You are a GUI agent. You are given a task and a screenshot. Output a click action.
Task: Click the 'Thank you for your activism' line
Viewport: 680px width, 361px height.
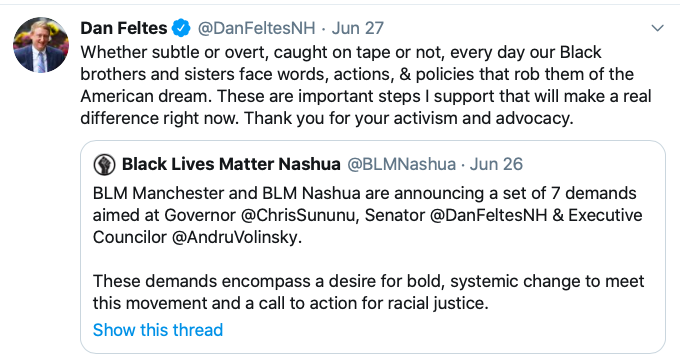pyautogui.click(x=409, y=118)
